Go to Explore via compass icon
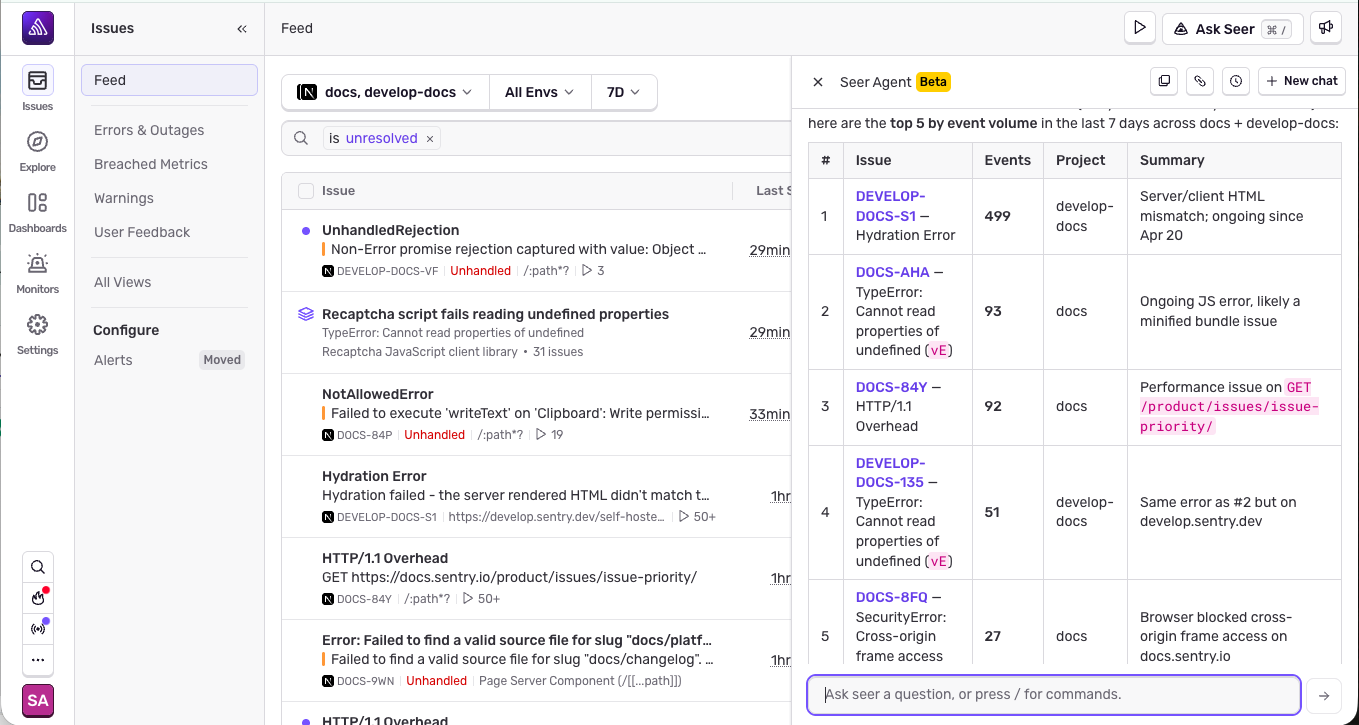1359x725 pixels. [x=38, y=141]
